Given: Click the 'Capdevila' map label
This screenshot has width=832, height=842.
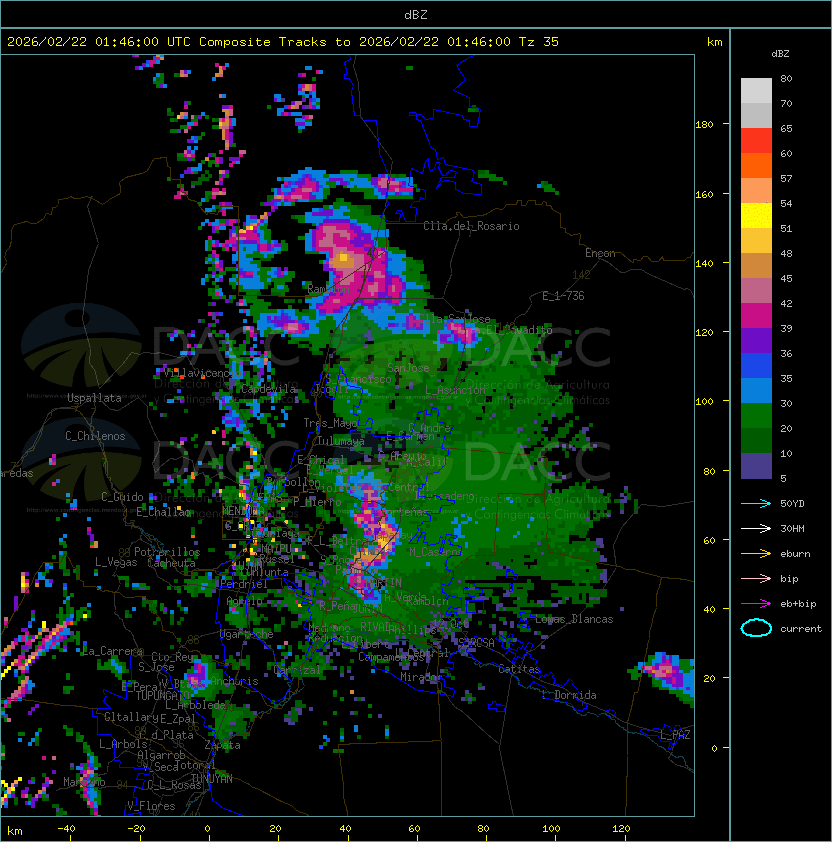Looking at the screenshot, I should pyautogui.click(x=269, y=389).
